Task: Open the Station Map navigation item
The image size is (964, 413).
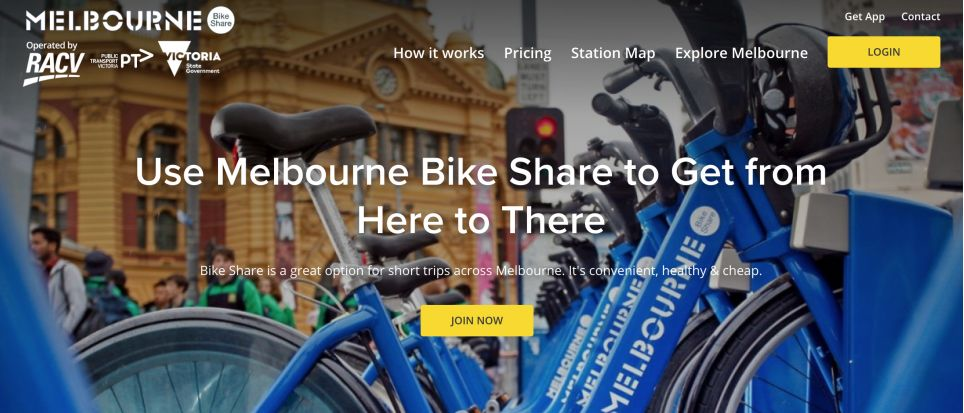Action: 613,53
